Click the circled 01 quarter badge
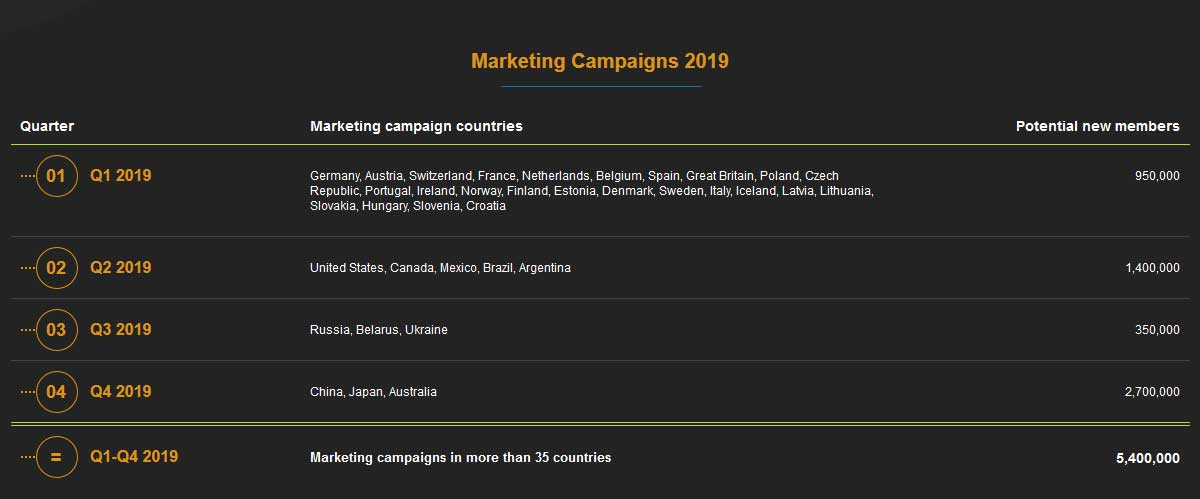Screen dimensions: 1200x499 [x=56, y=176]
